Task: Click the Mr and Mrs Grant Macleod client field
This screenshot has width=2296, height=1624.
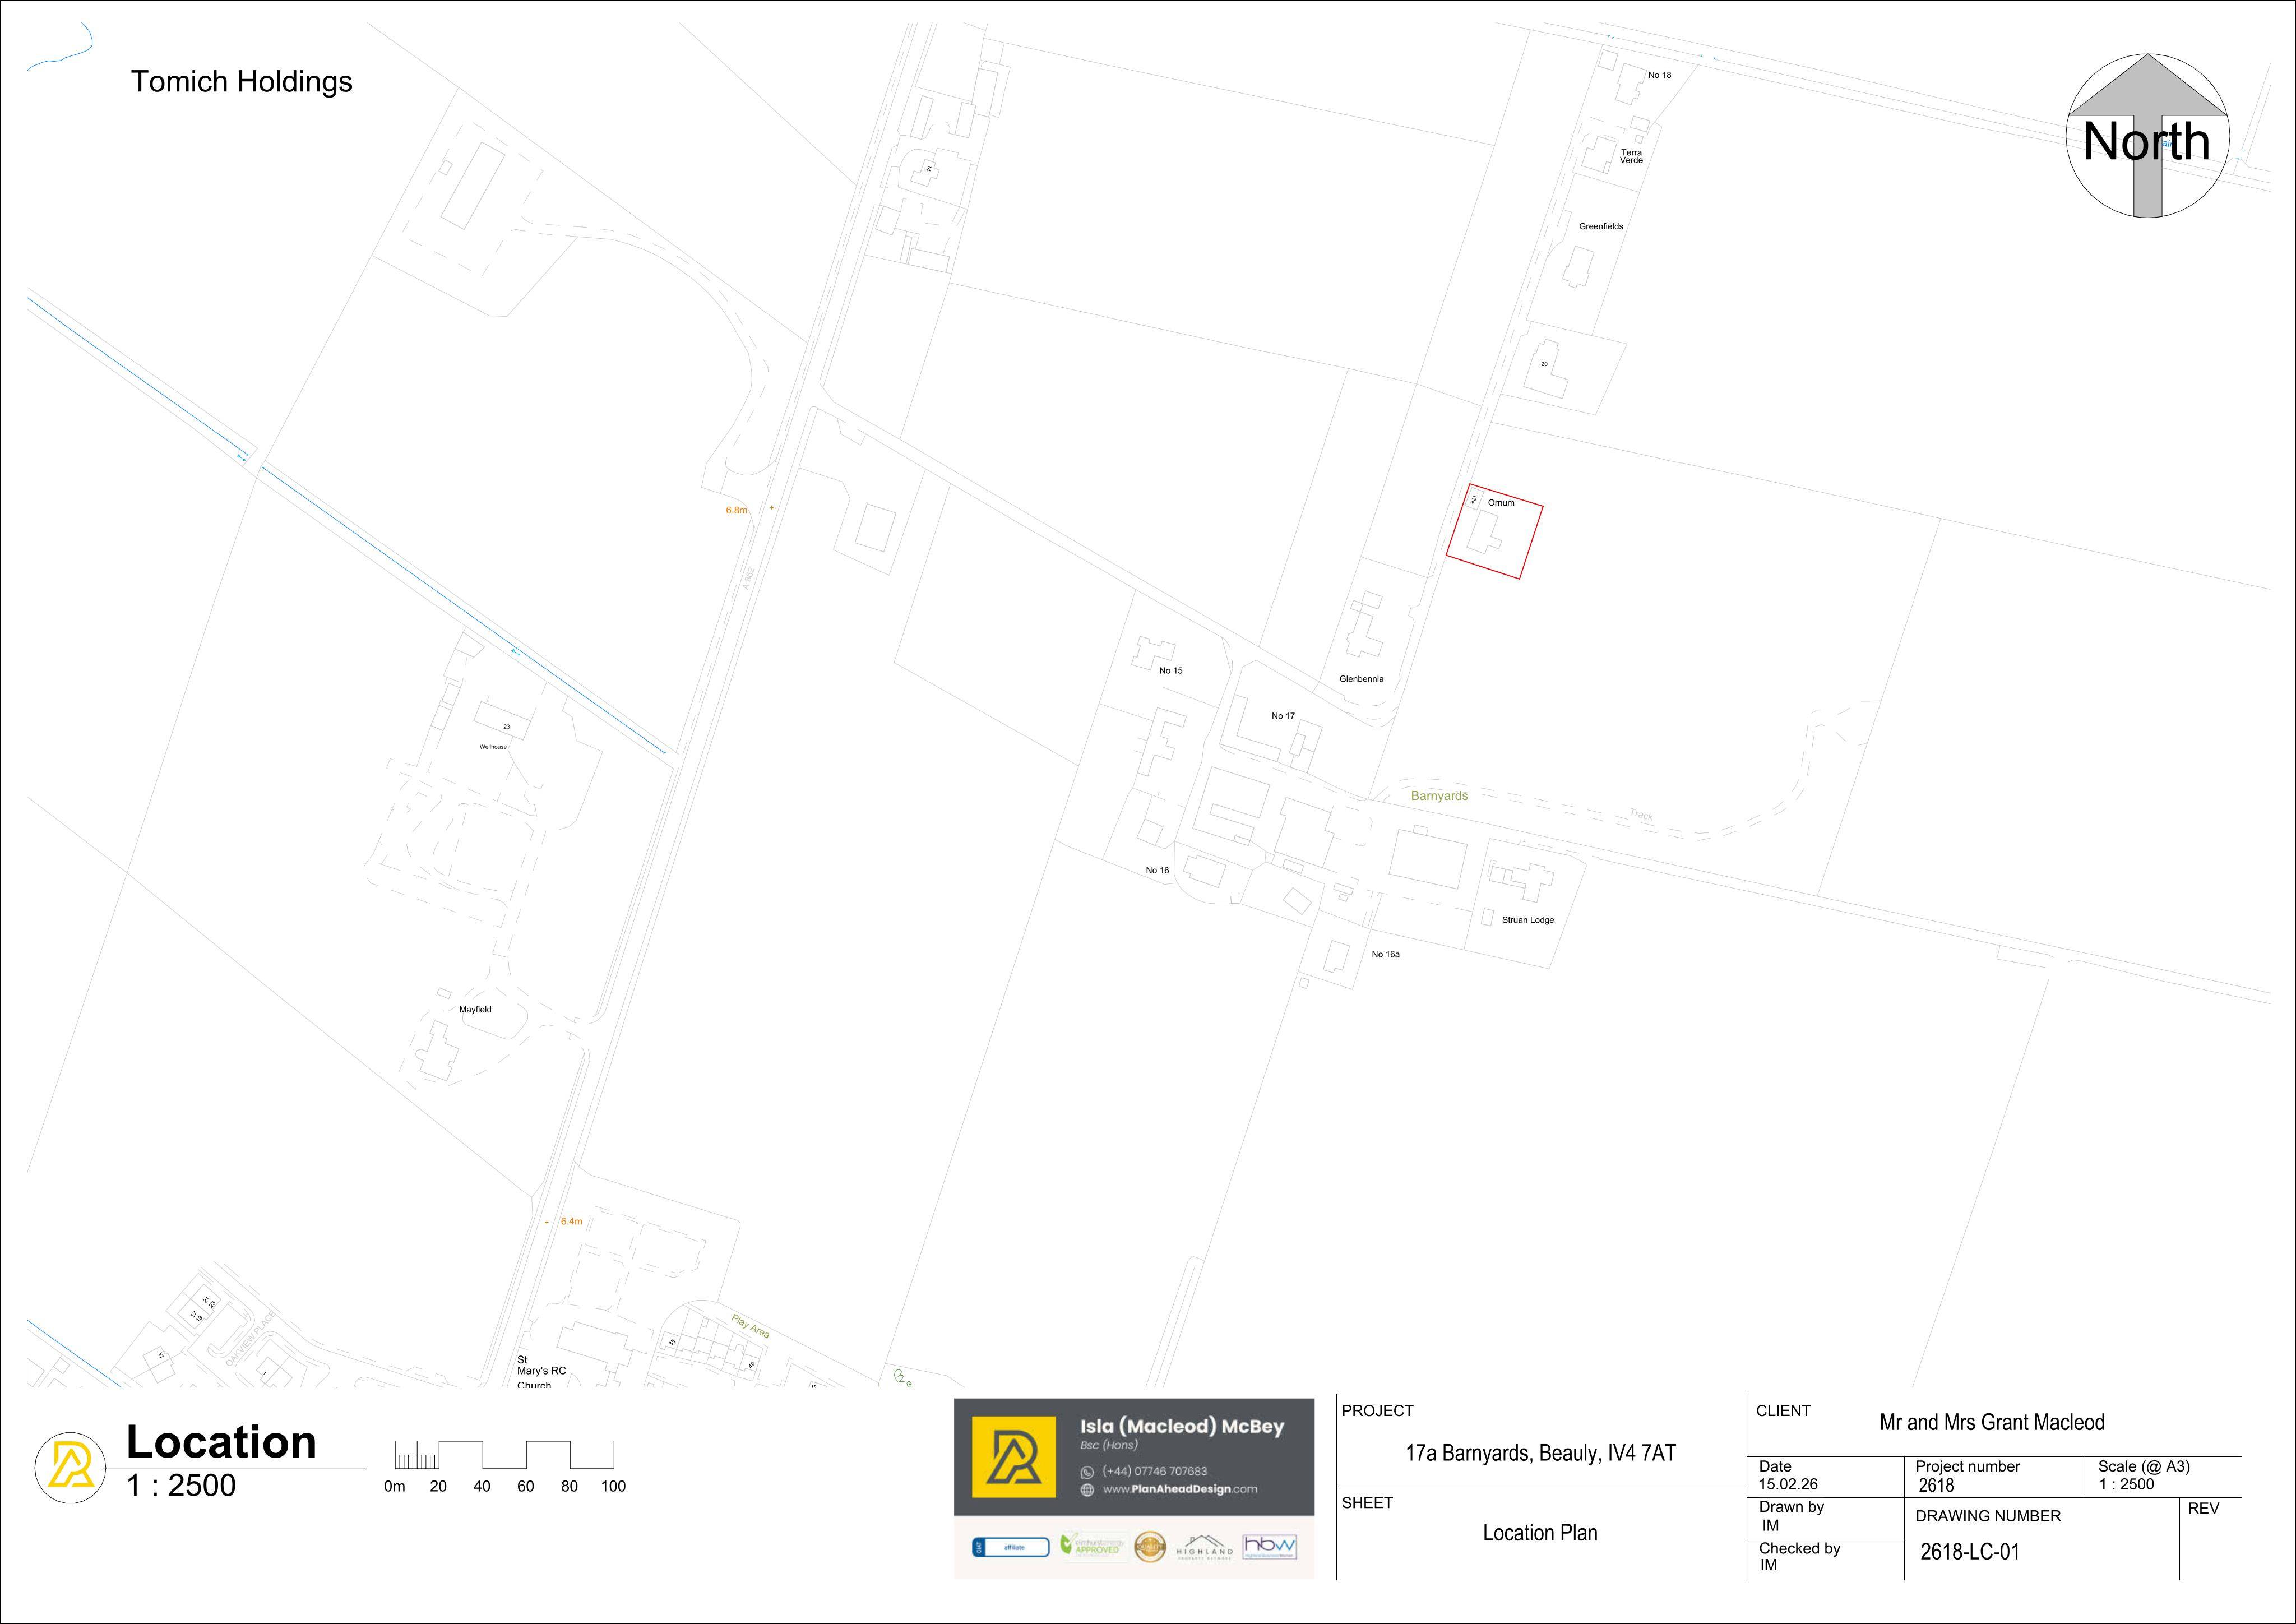Action: (1992, 1423)
